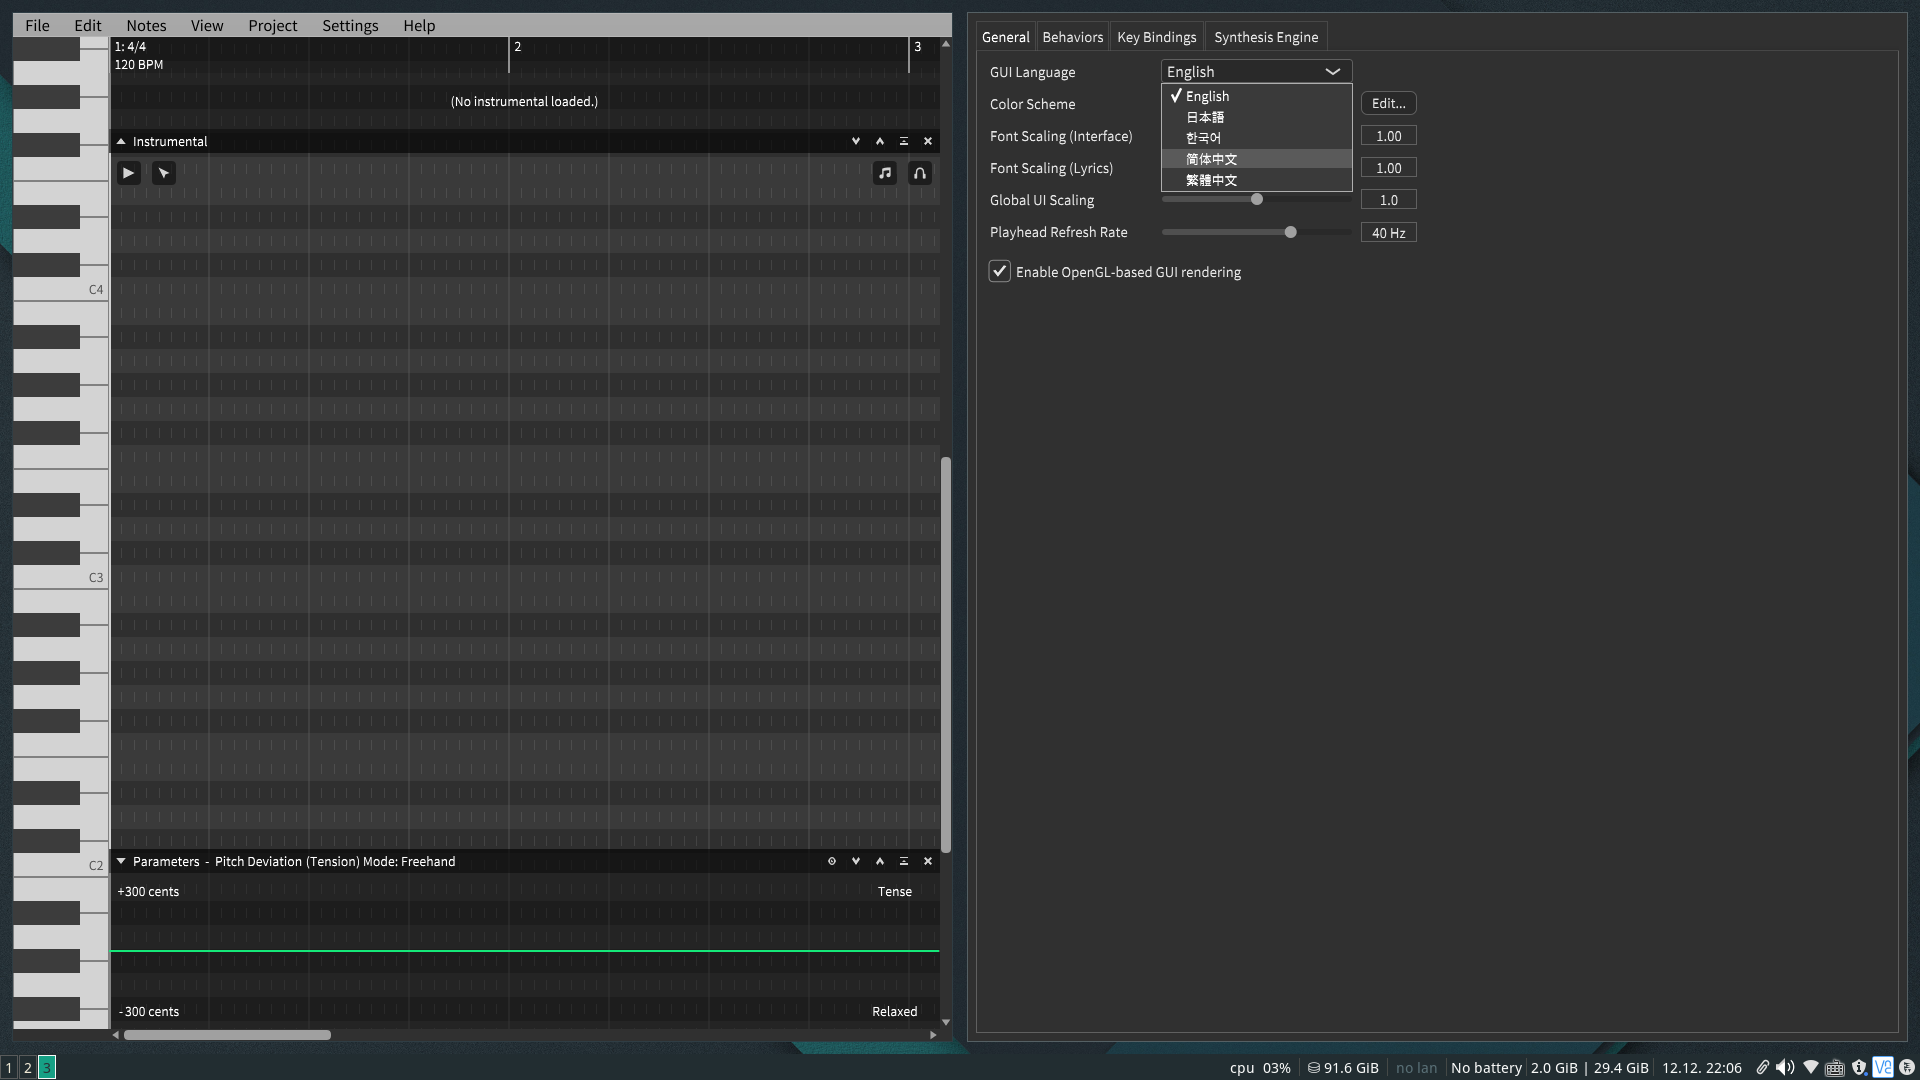1920x1080 pixels.
Task: Move the Instrumental panel down with arrow icon
Action: point(856,141)
